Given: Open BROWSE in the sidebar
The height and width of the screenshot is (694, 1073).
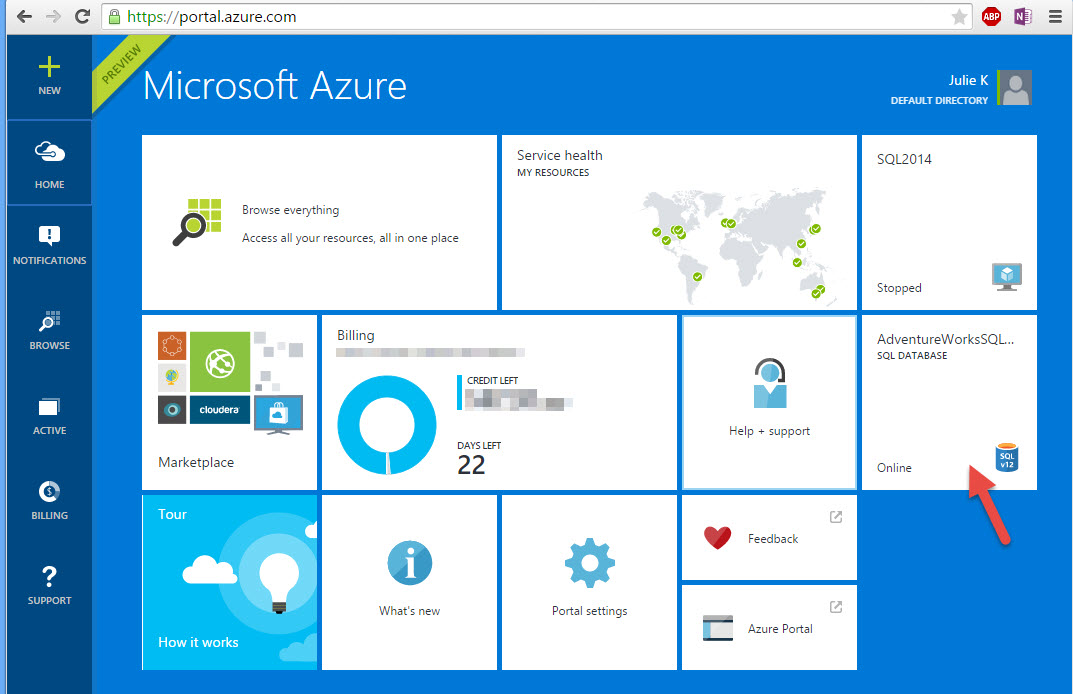Looking at the screenshot, I should pos(49,330).
